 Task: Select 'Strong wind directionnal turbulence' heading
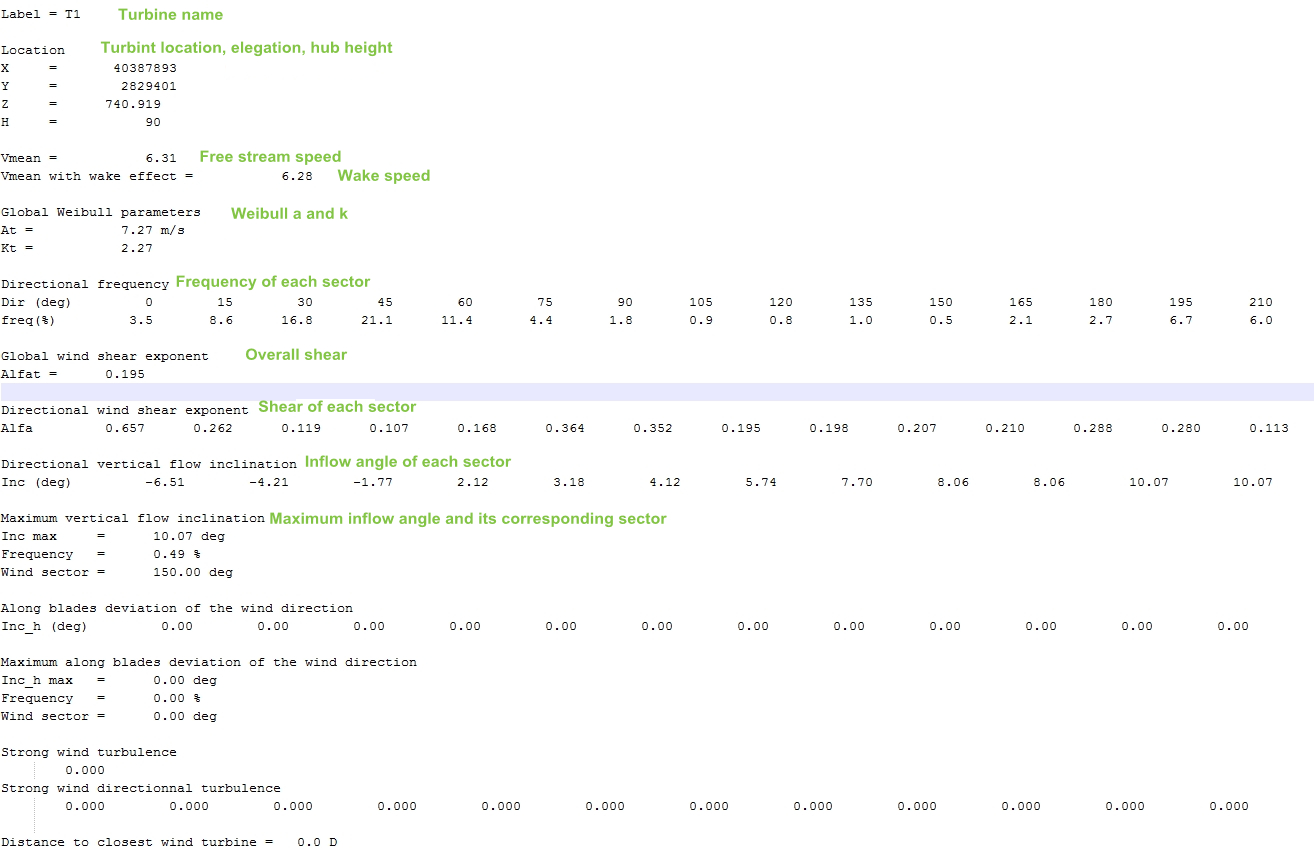(141, 788)
